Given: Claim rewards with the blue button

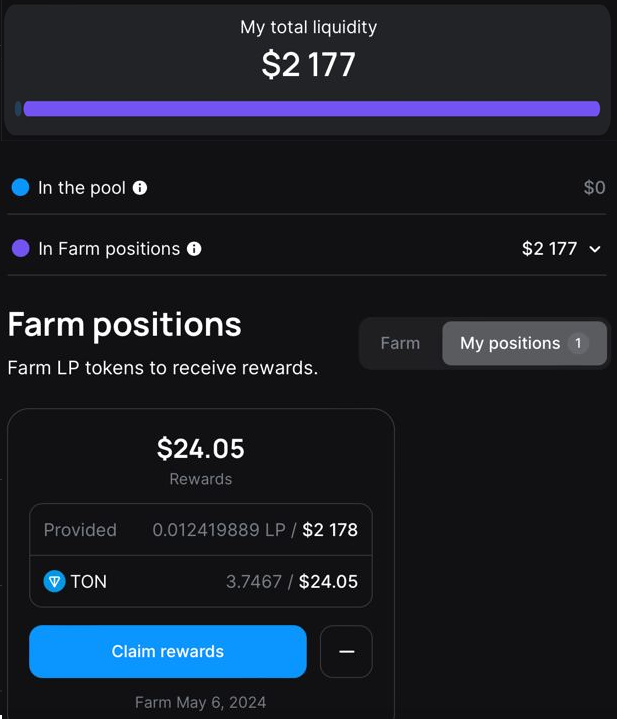Looking at the screenshot, I should coord(168,651).
